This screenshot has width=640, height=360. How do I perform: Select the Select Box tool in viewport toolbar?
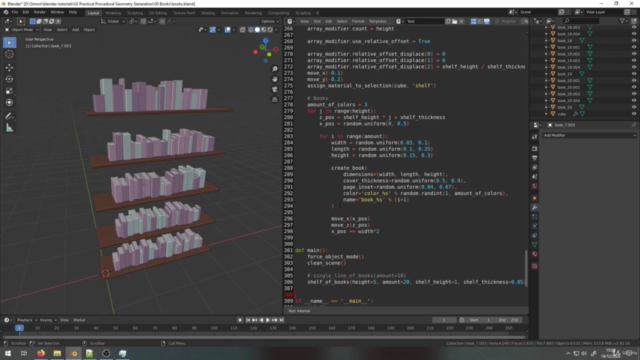point(9,42)
